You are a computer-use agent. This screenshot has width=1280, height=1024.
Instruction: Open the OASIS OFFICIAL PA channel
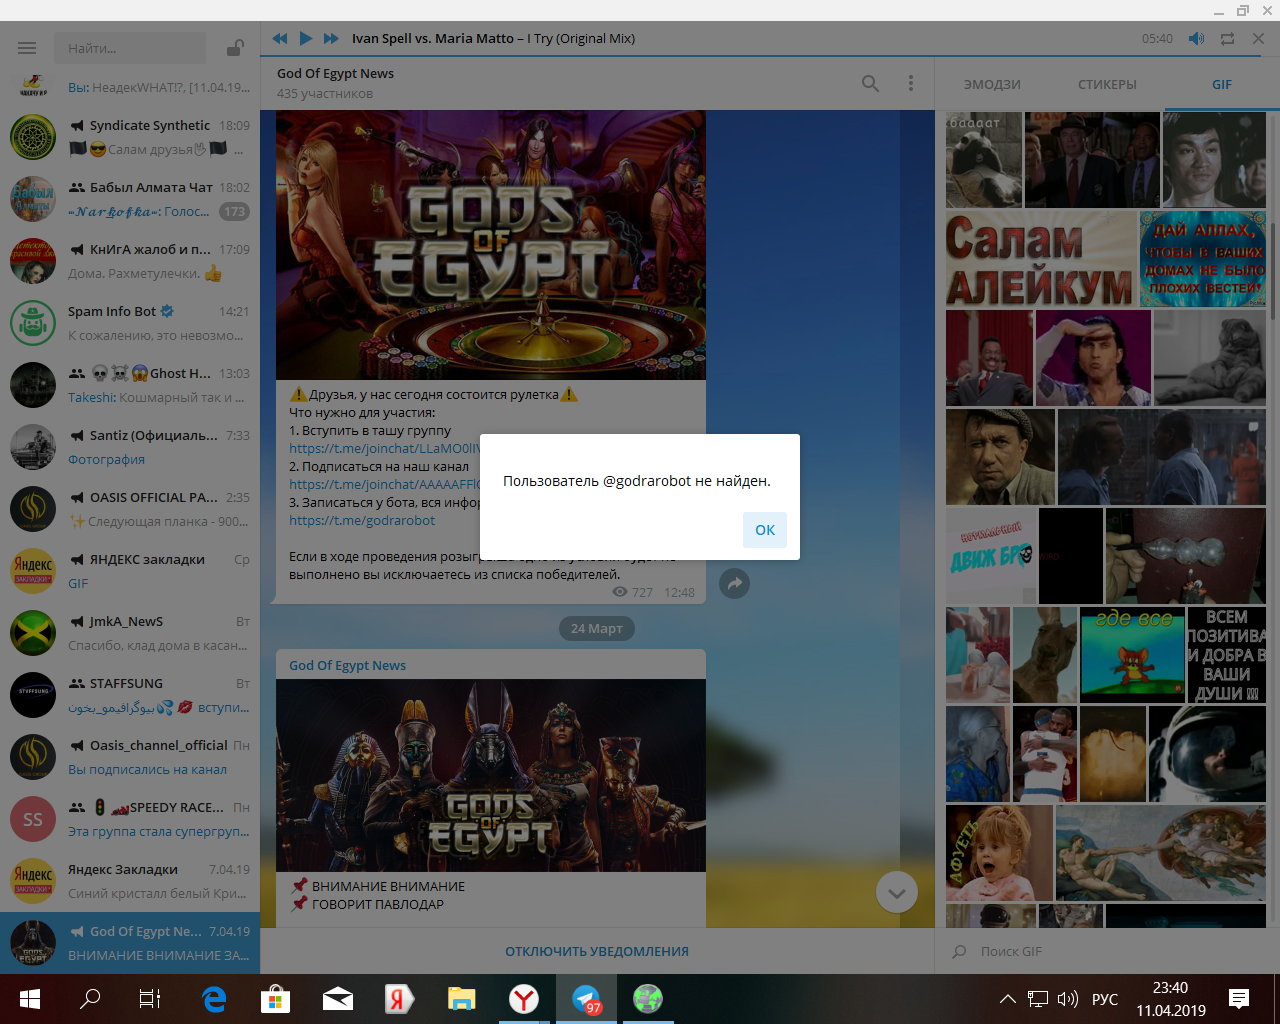click(130, 509)
